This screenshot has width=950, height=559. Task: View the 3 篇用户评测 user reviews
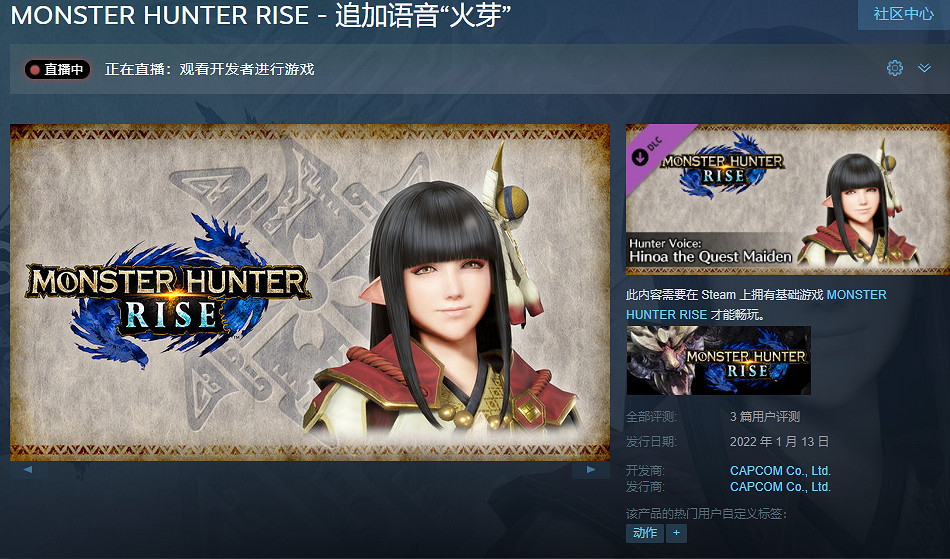(x=765, y=417)
